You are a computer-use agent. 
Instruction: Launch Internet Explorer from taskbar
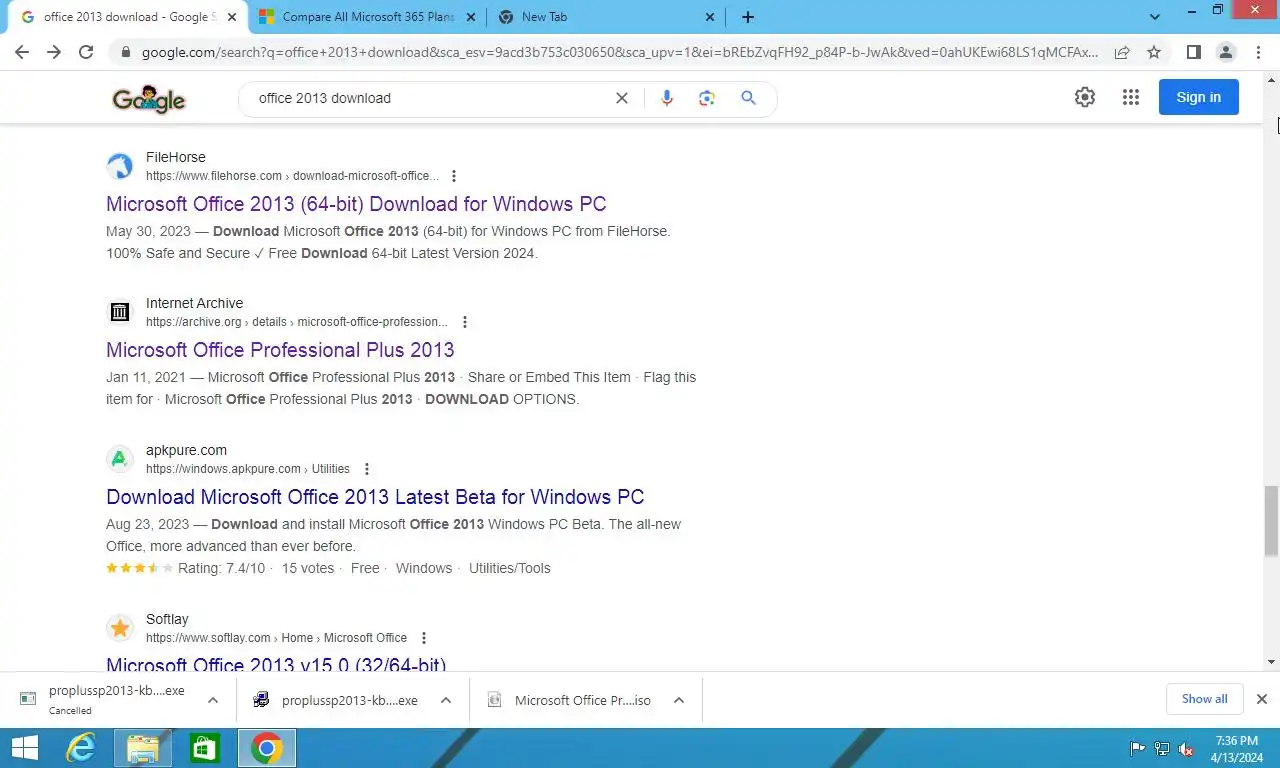tap(80, 748)
